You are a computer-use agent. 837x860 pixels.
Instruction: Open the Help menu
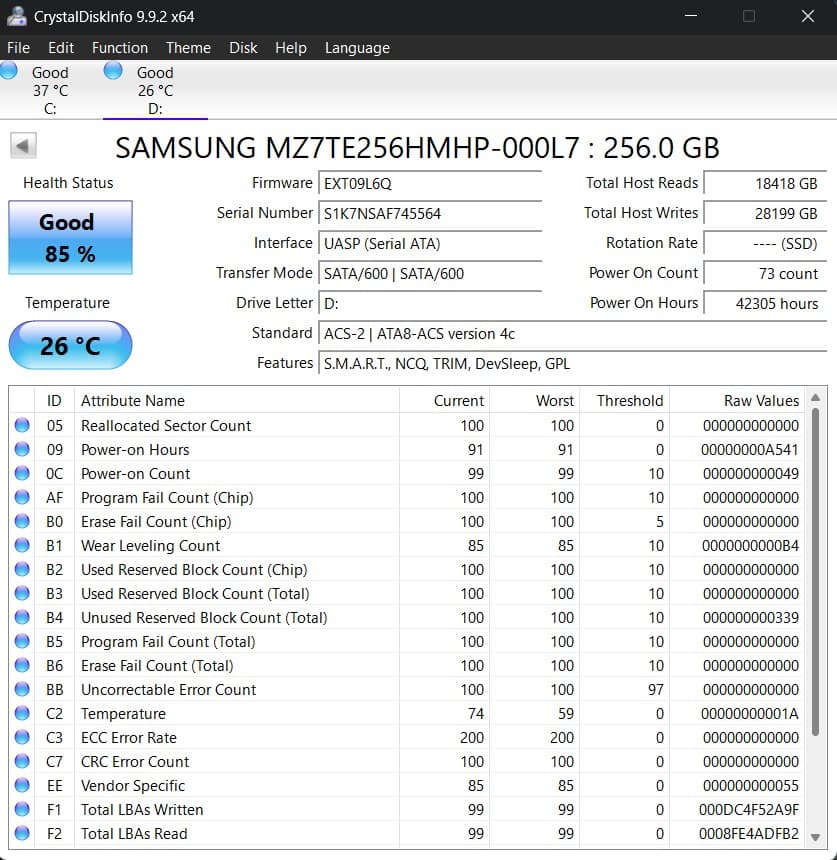(x=291, y=48)
